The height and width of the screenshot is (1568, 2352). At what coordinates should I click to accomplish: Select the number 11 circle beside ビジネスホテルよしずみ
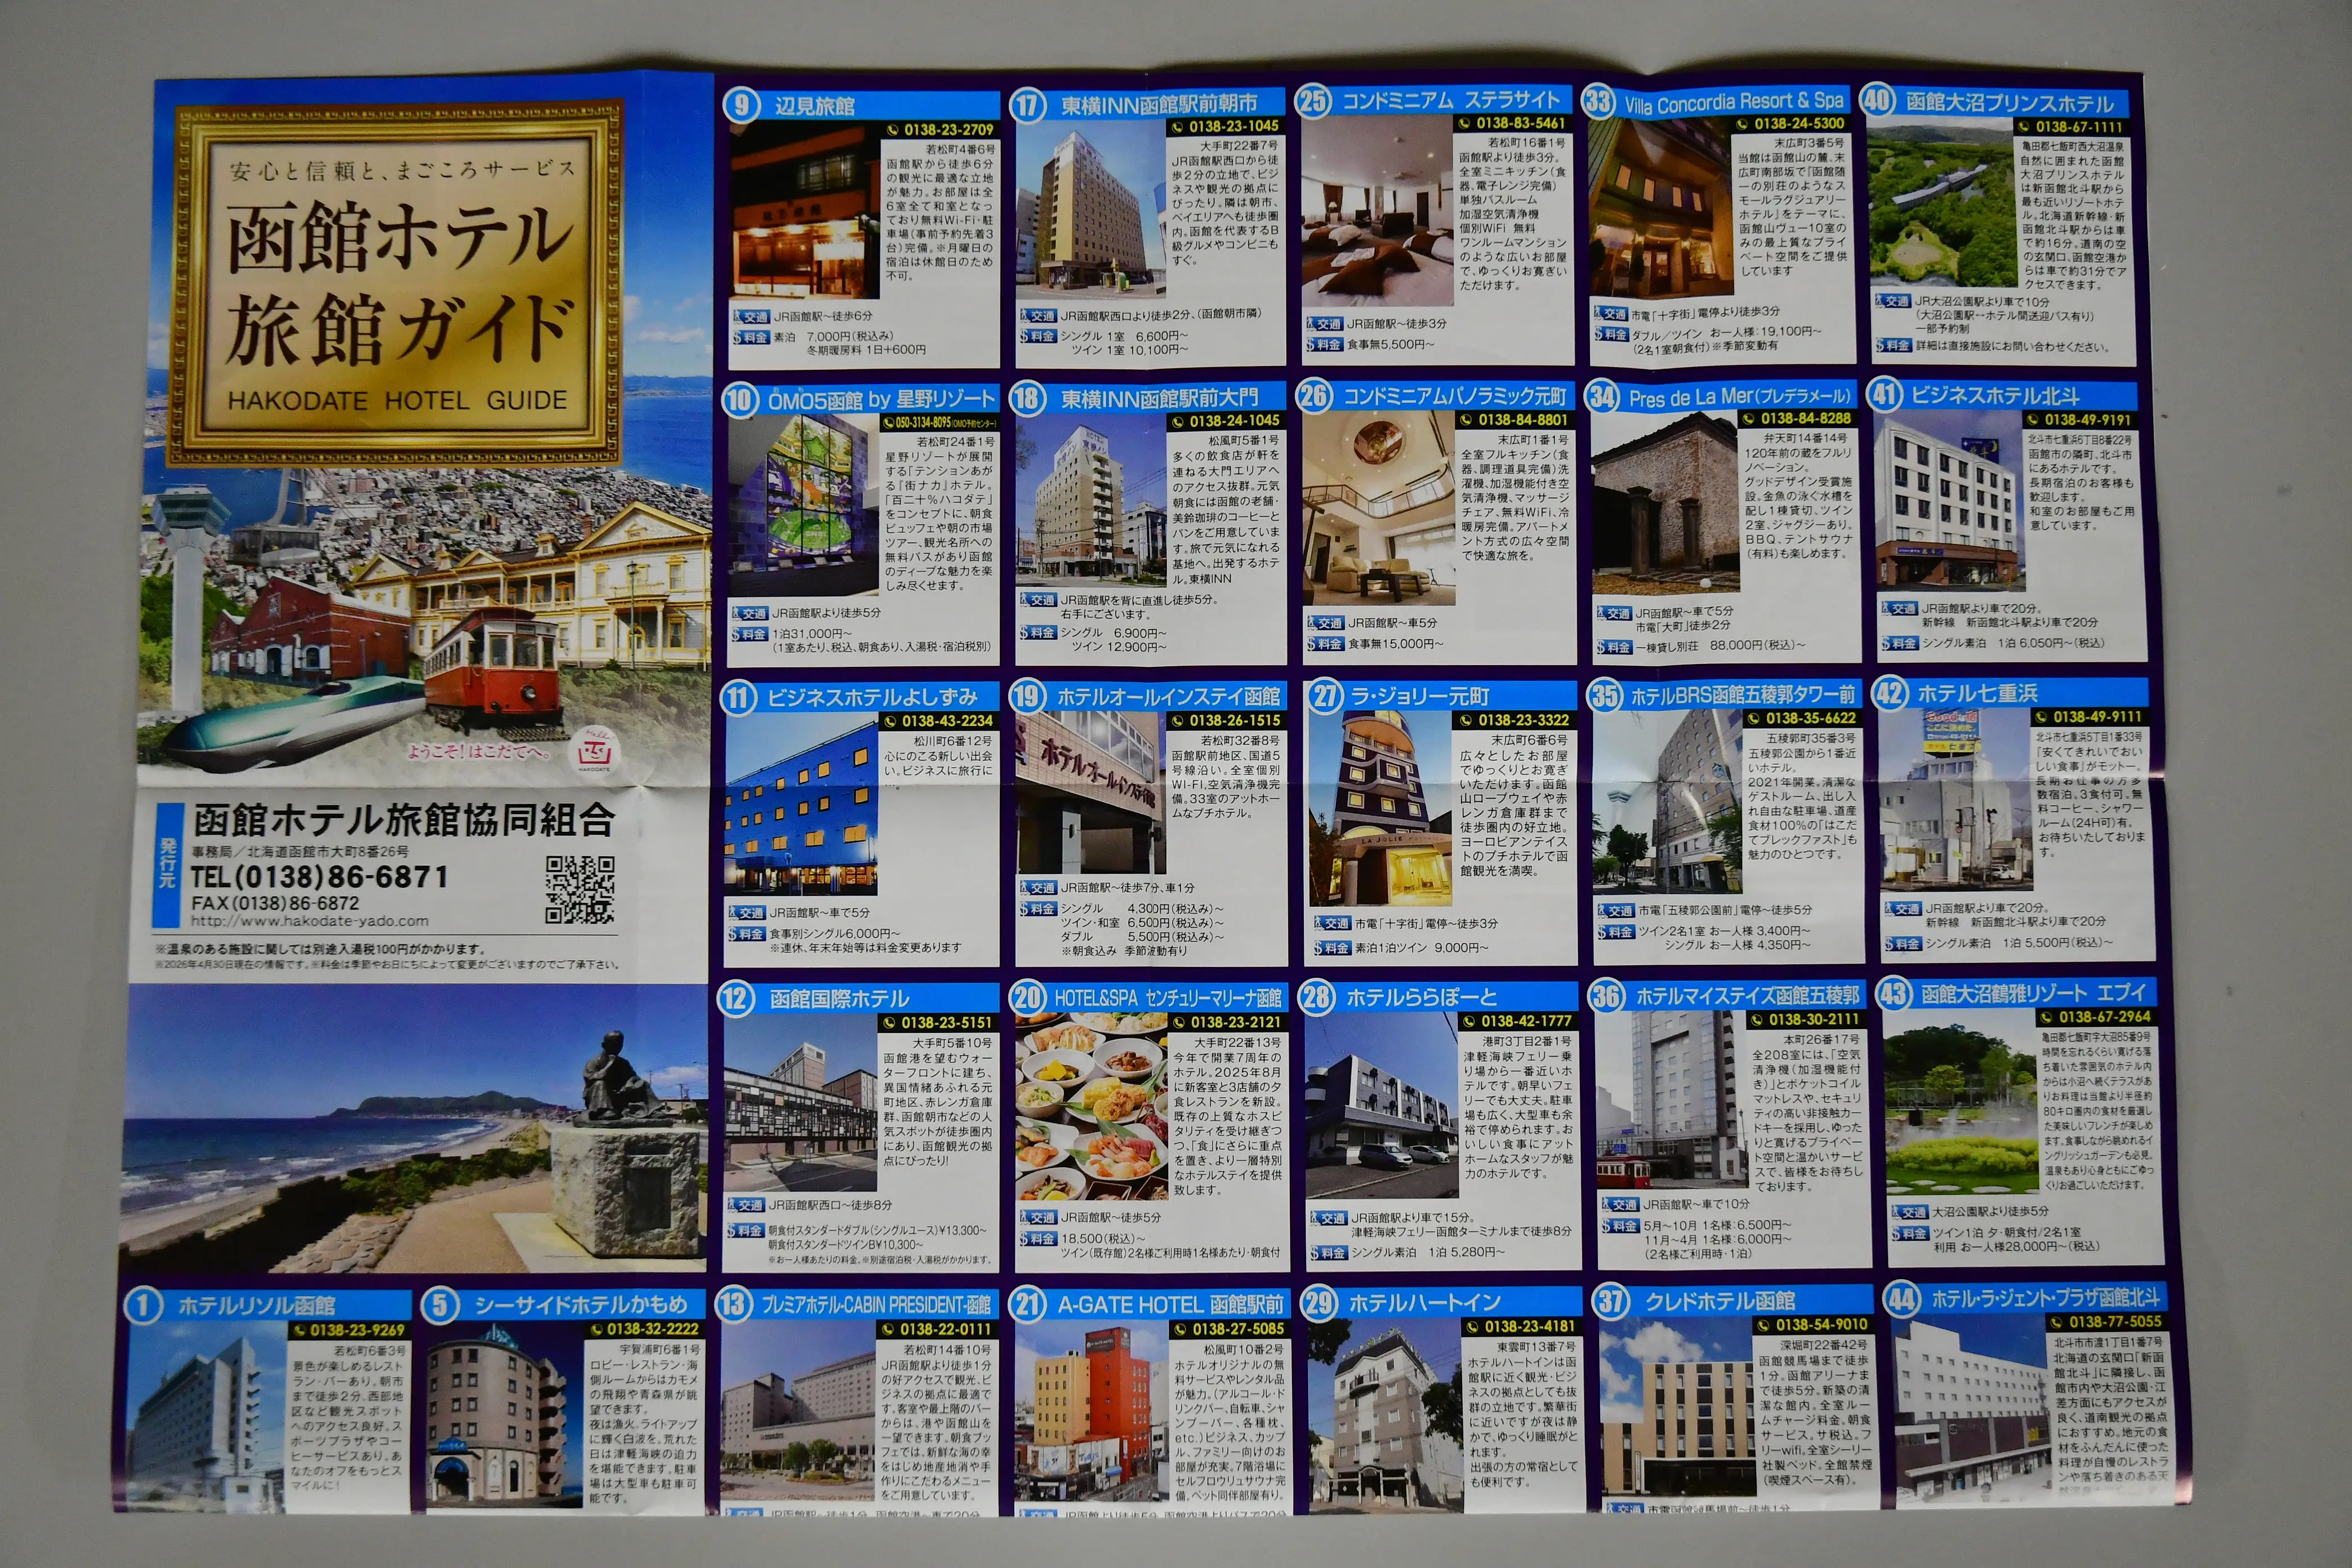[738, 697]
